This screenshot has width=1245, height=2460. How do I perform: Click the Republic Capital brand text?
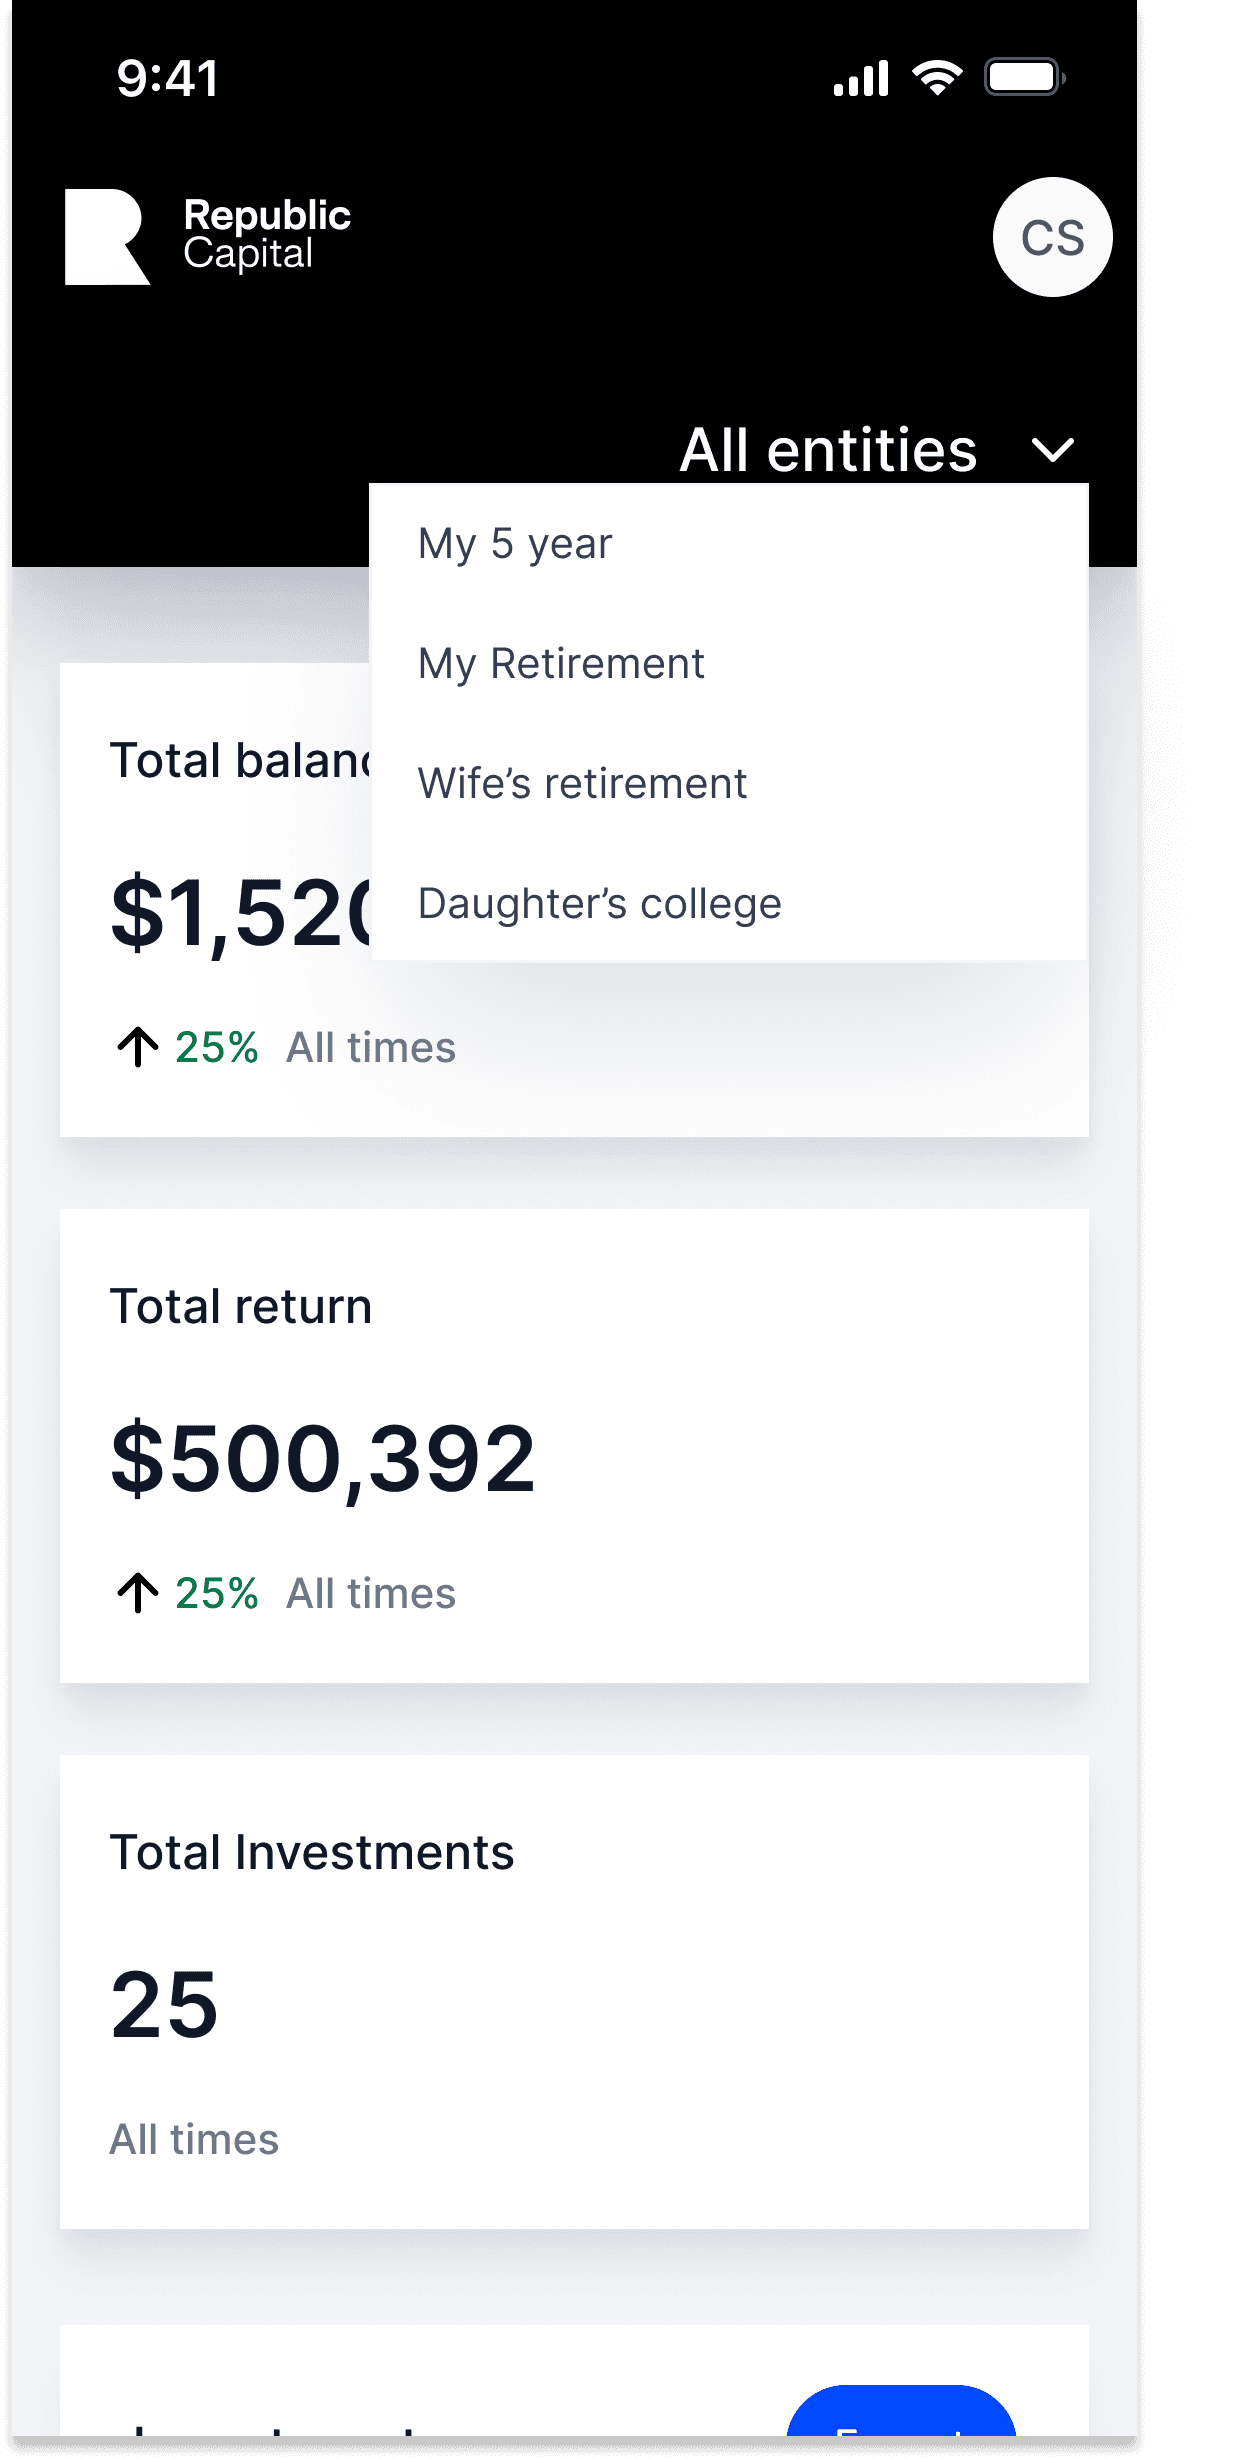(266, 235)
